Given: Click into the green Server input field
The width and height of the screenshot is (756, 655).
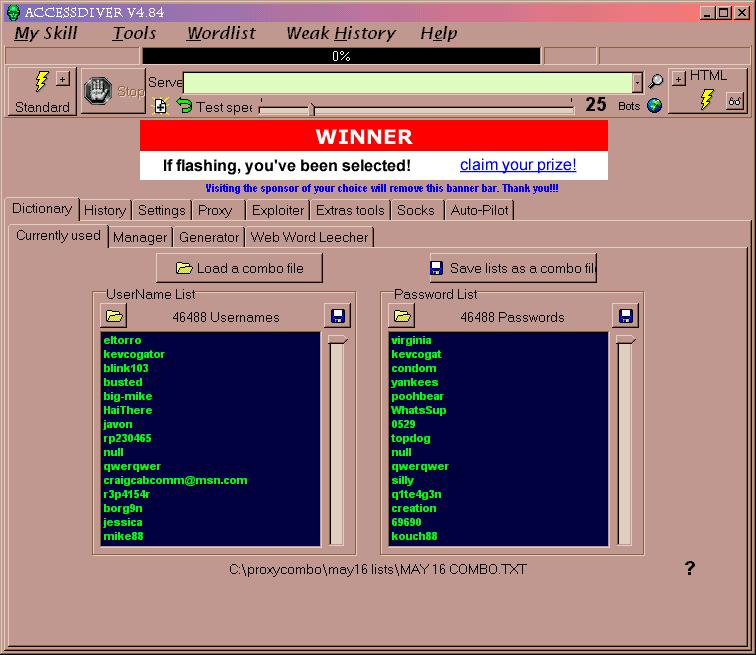Looking at the screenshot, I should coord(408,82).
